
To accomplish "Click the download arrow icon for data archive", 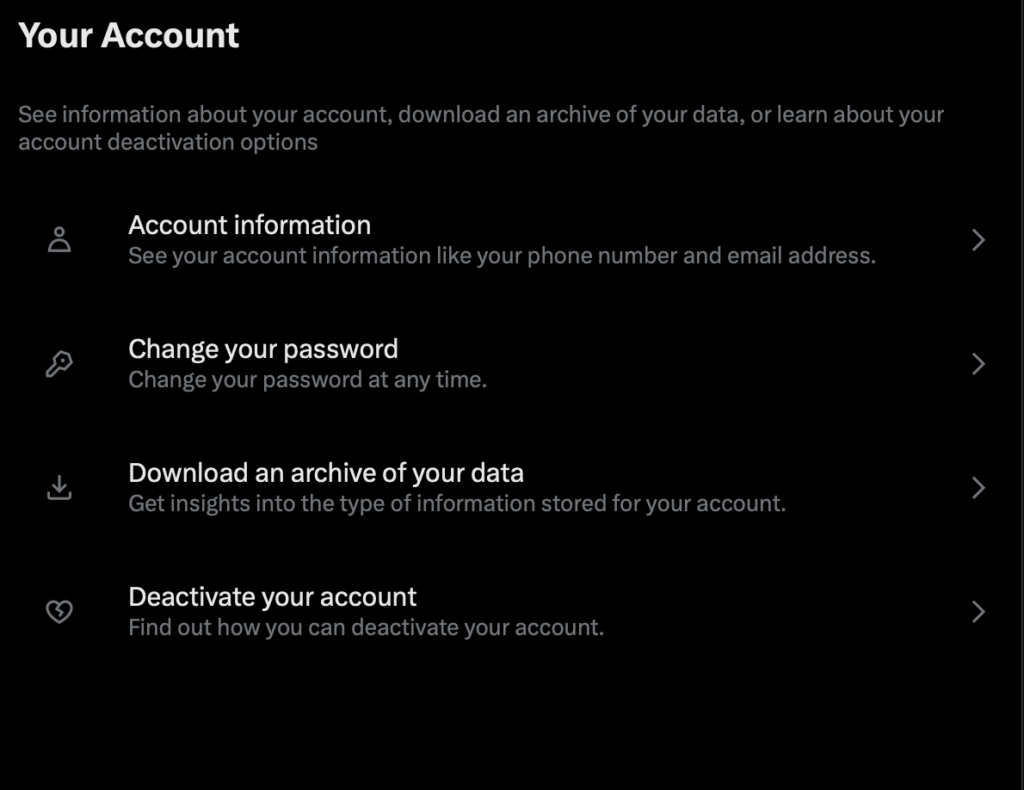I will point(60,488).
